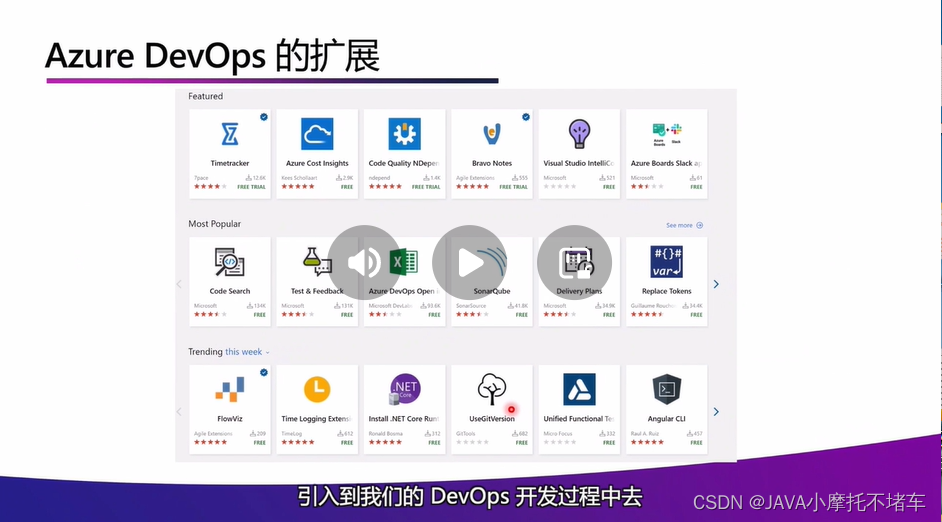Image resolution: width=942 pixels, height=522 pixels.
Task: Go to next Most Popular page arrow
Action: click(716, 284)
